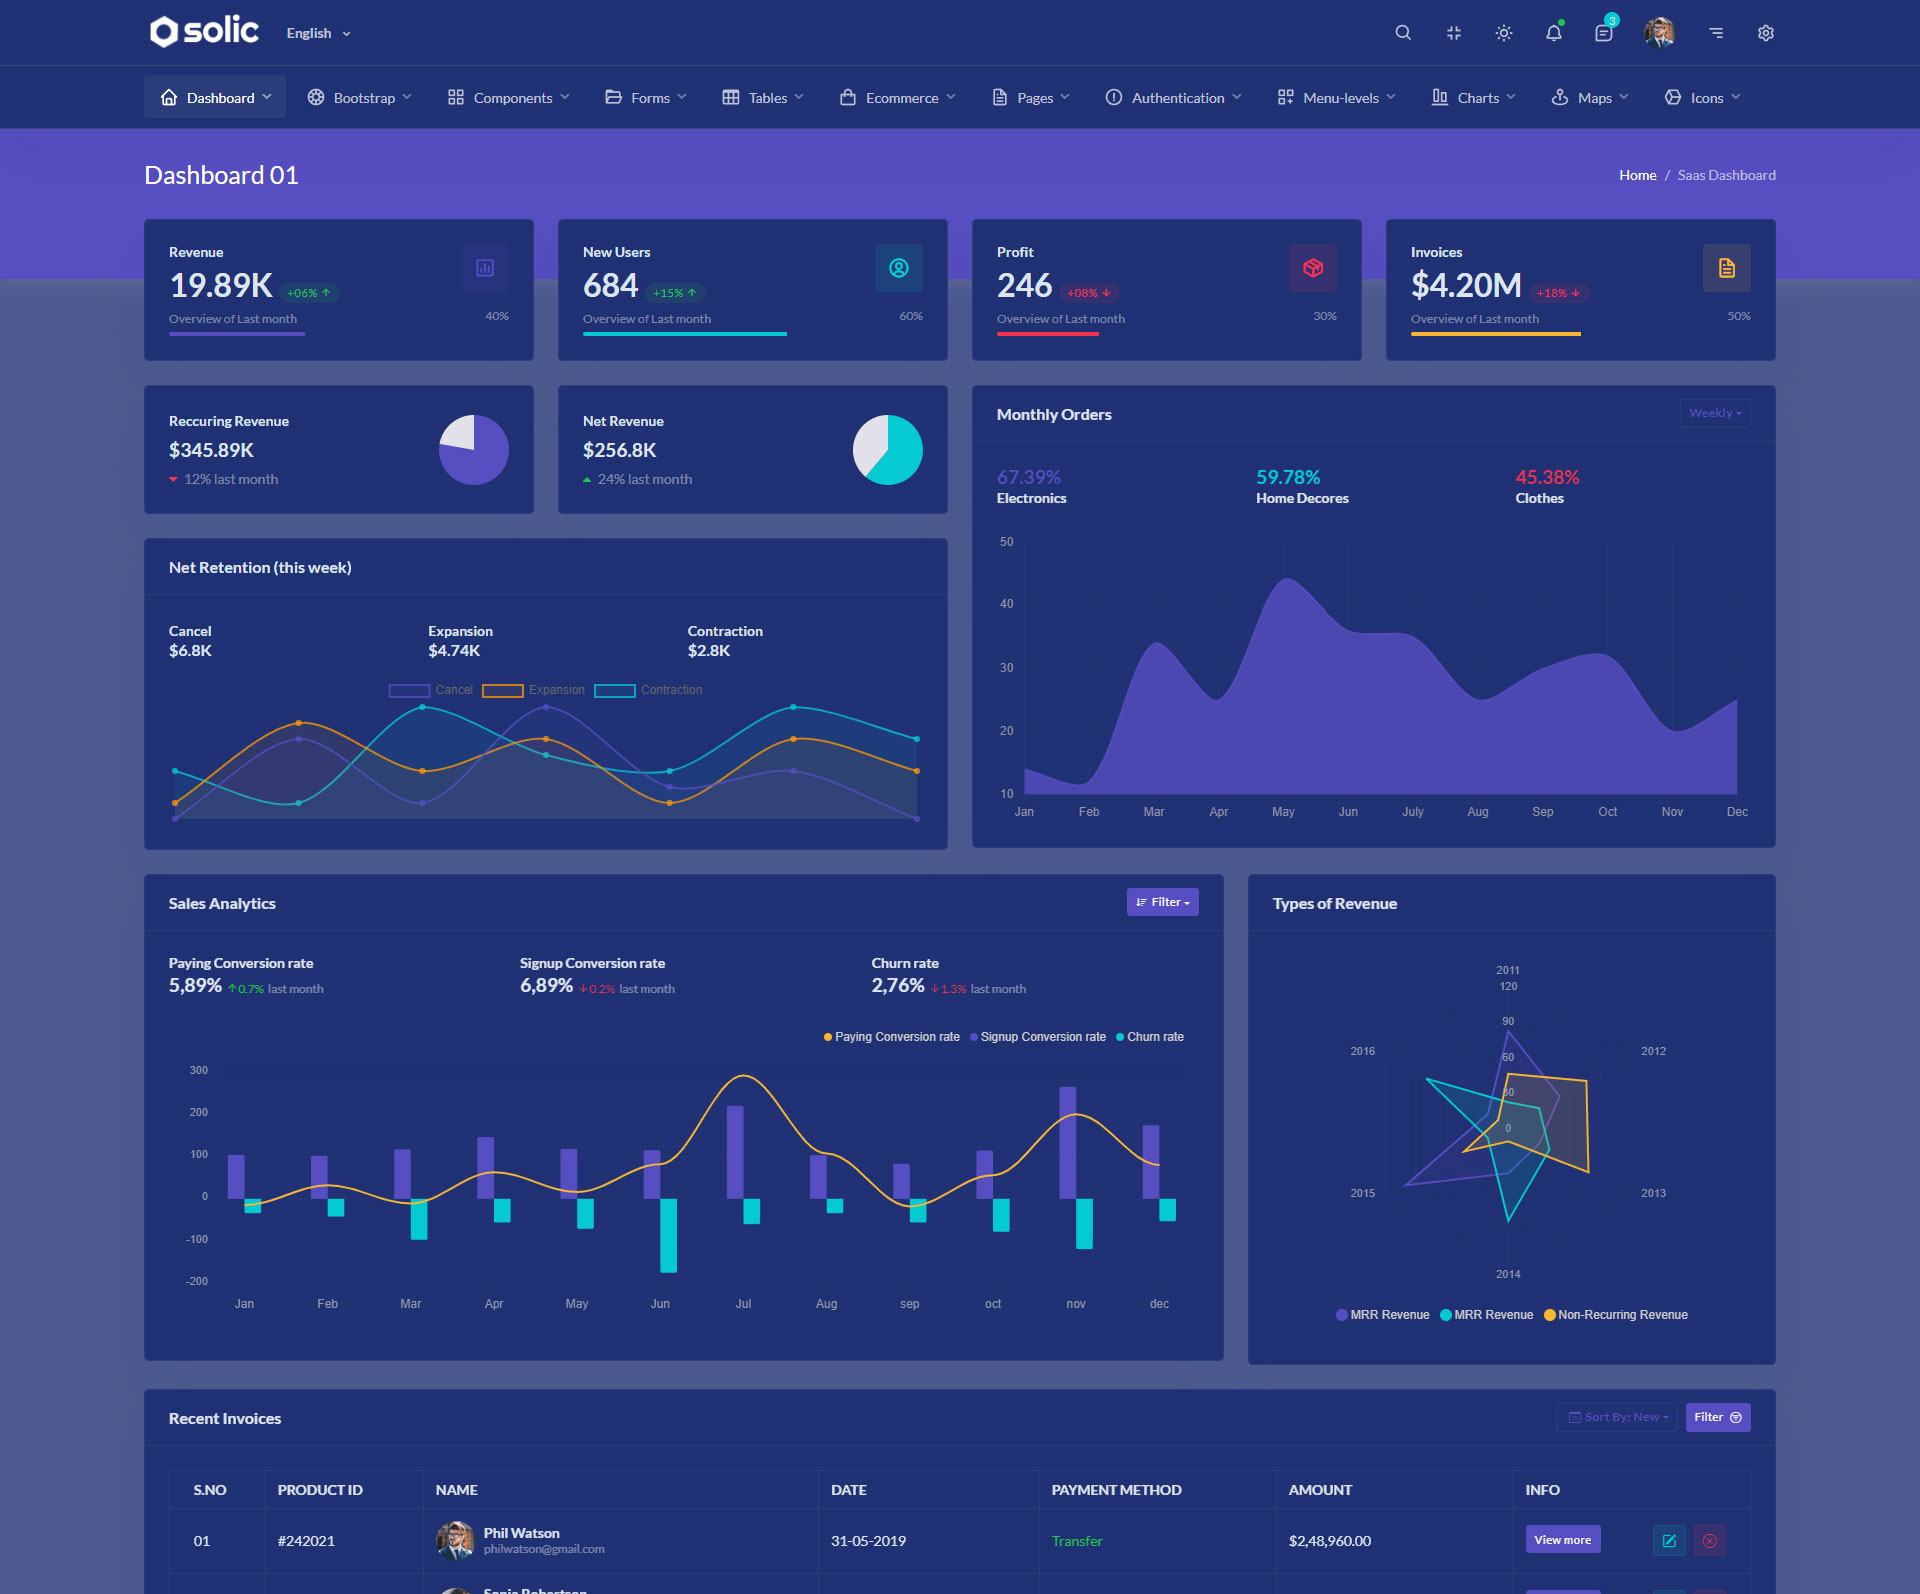
Task: Click the settings gear icon
Action: click(x=1766, y=33)
